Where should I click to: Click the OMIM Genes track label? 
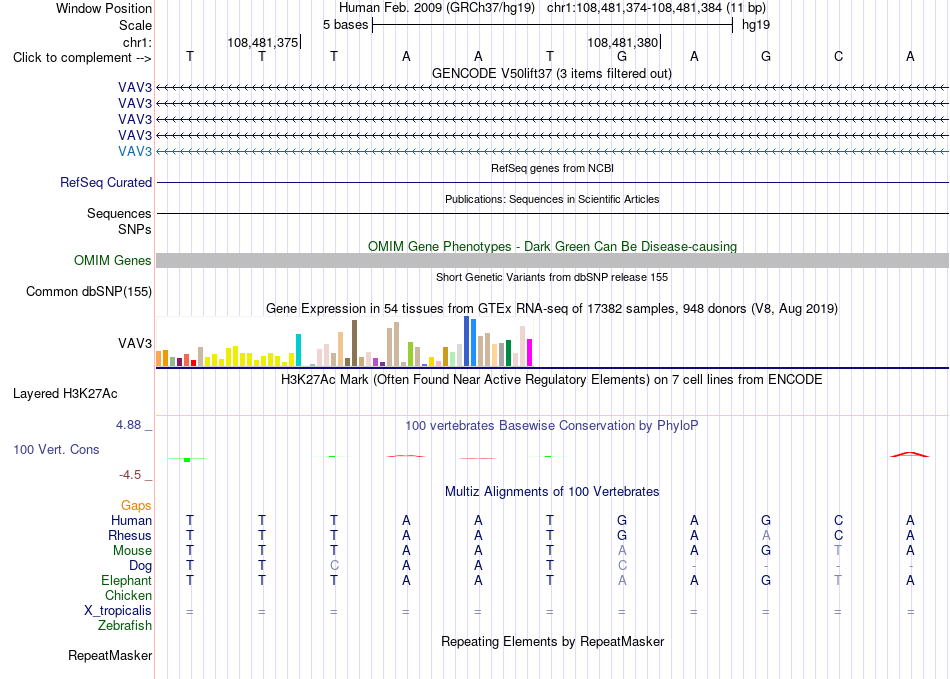(112, 260)
